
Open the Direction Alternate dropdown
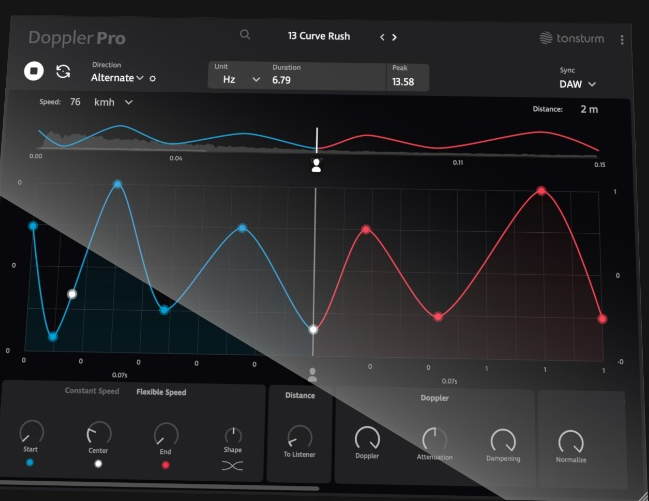pos(118,78)
